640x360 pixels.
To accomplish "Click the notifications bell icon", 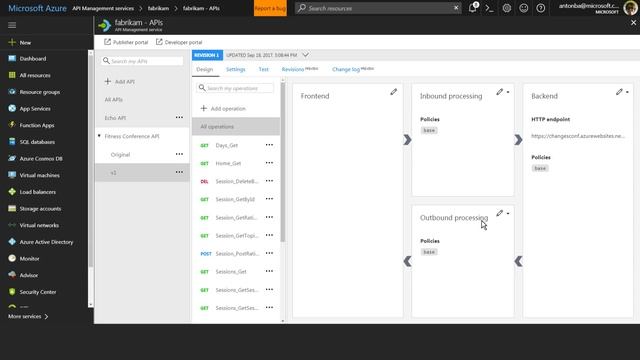I will coord(473,8).
